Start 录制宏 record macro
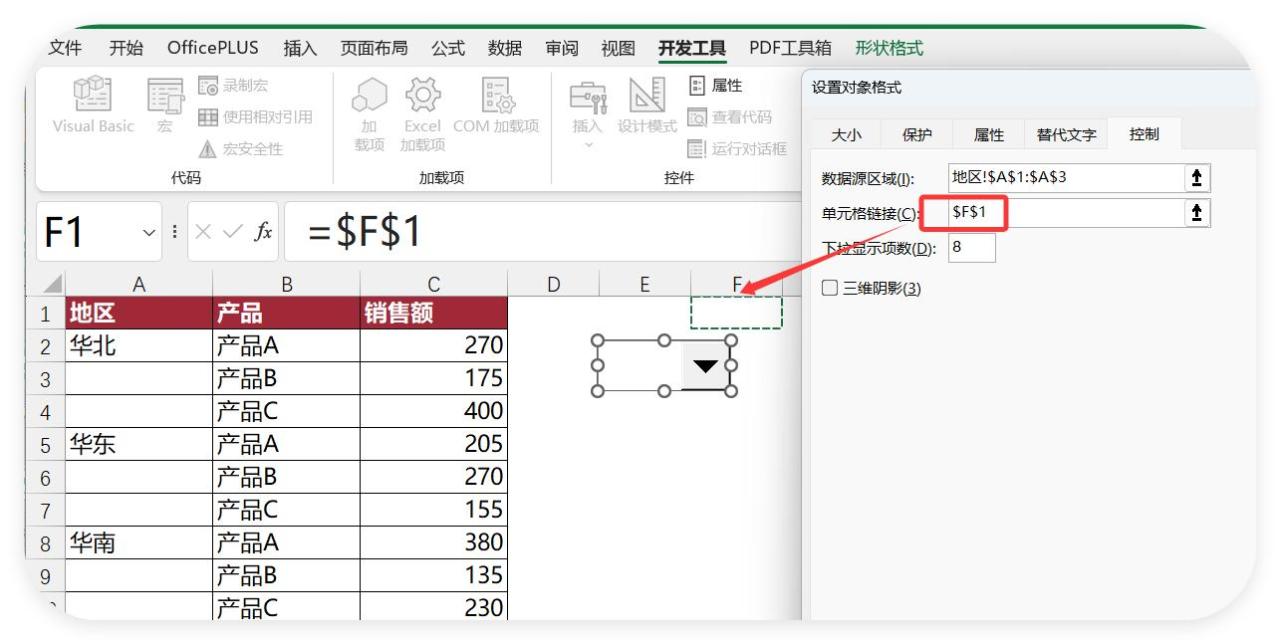 coord(232,87)
